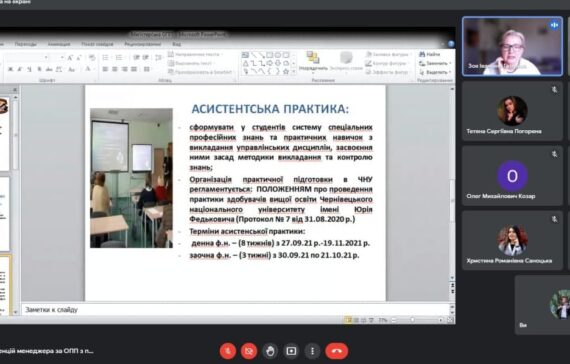Image resolution: width=570 pixels, height=364 pixels.
Task: Click the PowerPoint help question mark icon
Action: 451,44
